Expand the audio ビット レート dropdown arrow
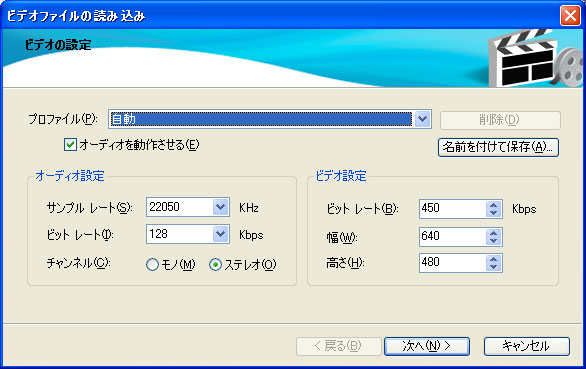 [x=220, y=234]
